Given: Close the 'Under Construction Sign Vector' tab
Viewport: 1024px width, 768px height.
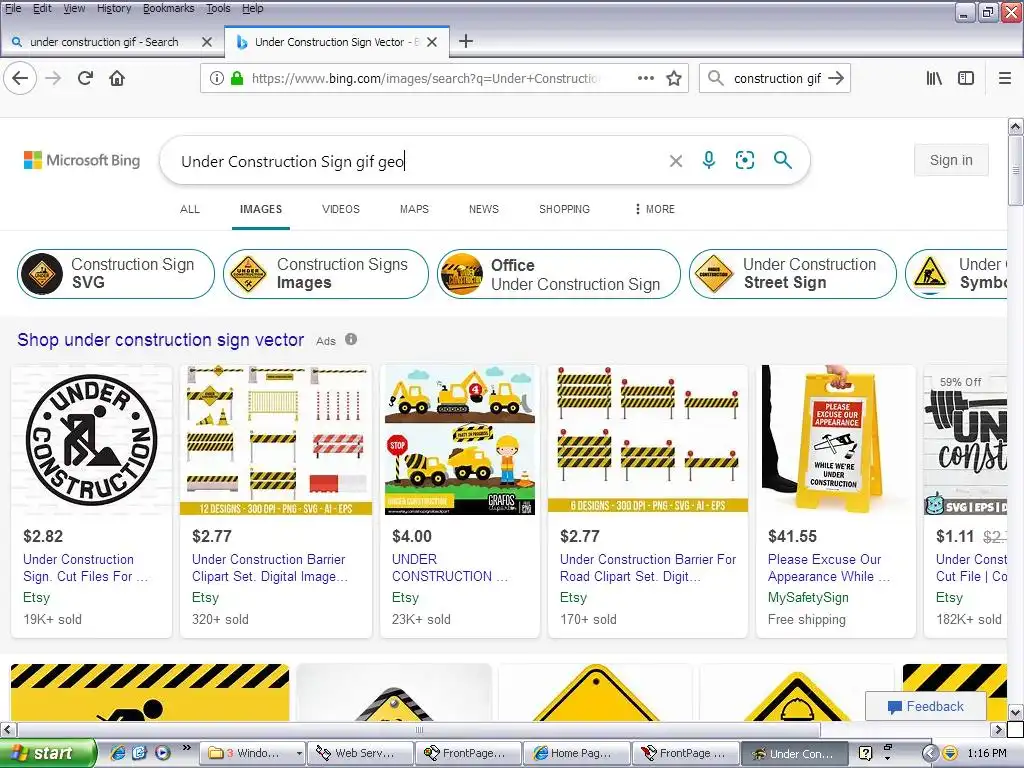Looking at the screenshot, I should pos(432,42).
